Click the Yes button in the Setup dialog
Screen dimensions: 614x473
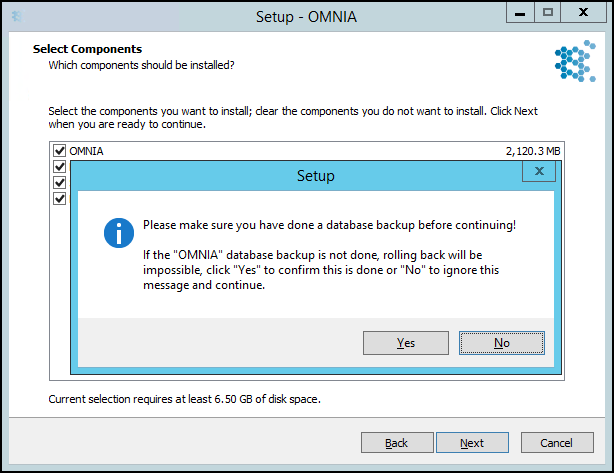[406, 343]
